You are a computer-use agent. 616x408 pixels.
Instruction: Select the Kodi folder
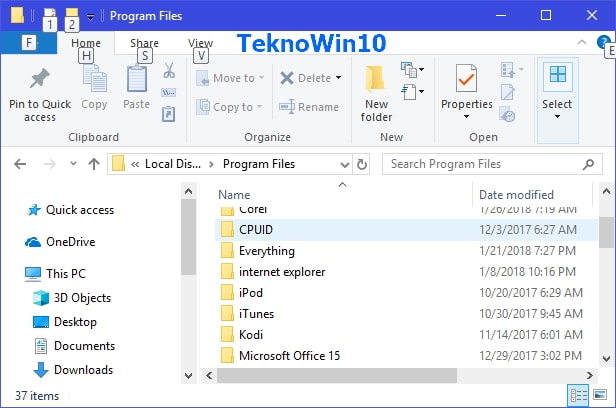pyautogui.click(x=406, y=335)
